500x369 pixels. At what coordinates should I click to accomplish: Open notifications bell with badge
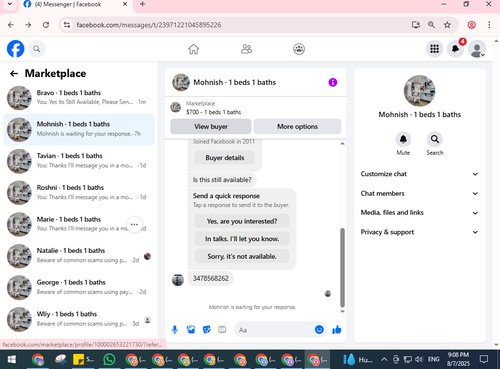[x=455, y=49]
